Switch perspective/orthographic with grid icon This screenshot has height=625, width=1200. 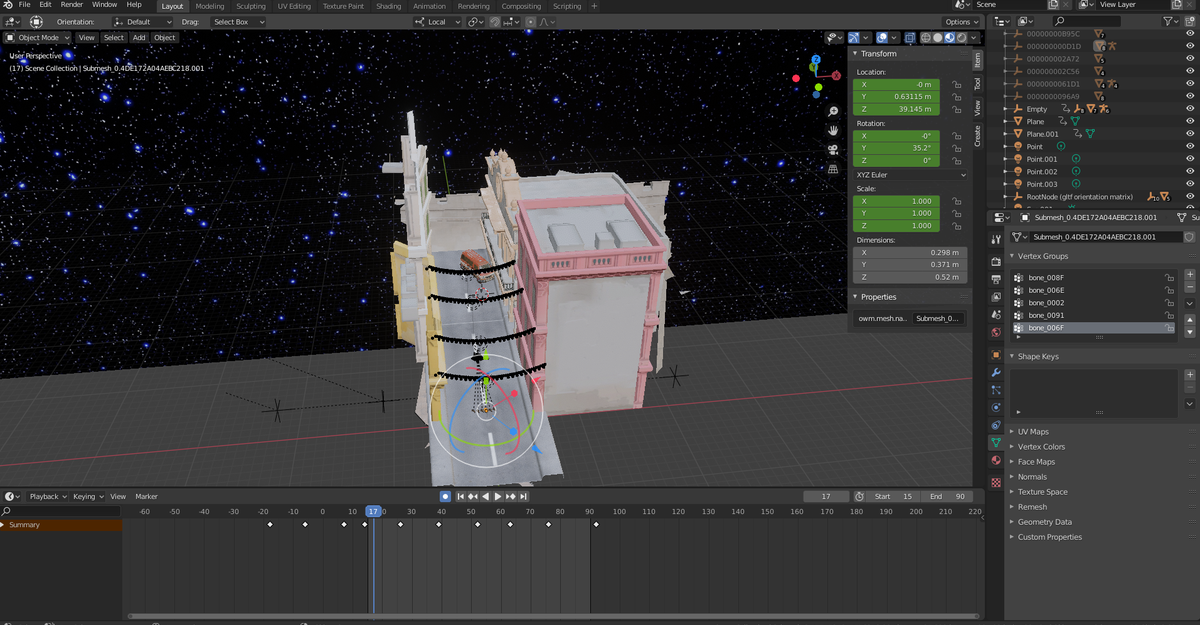(x=833, y=169)
